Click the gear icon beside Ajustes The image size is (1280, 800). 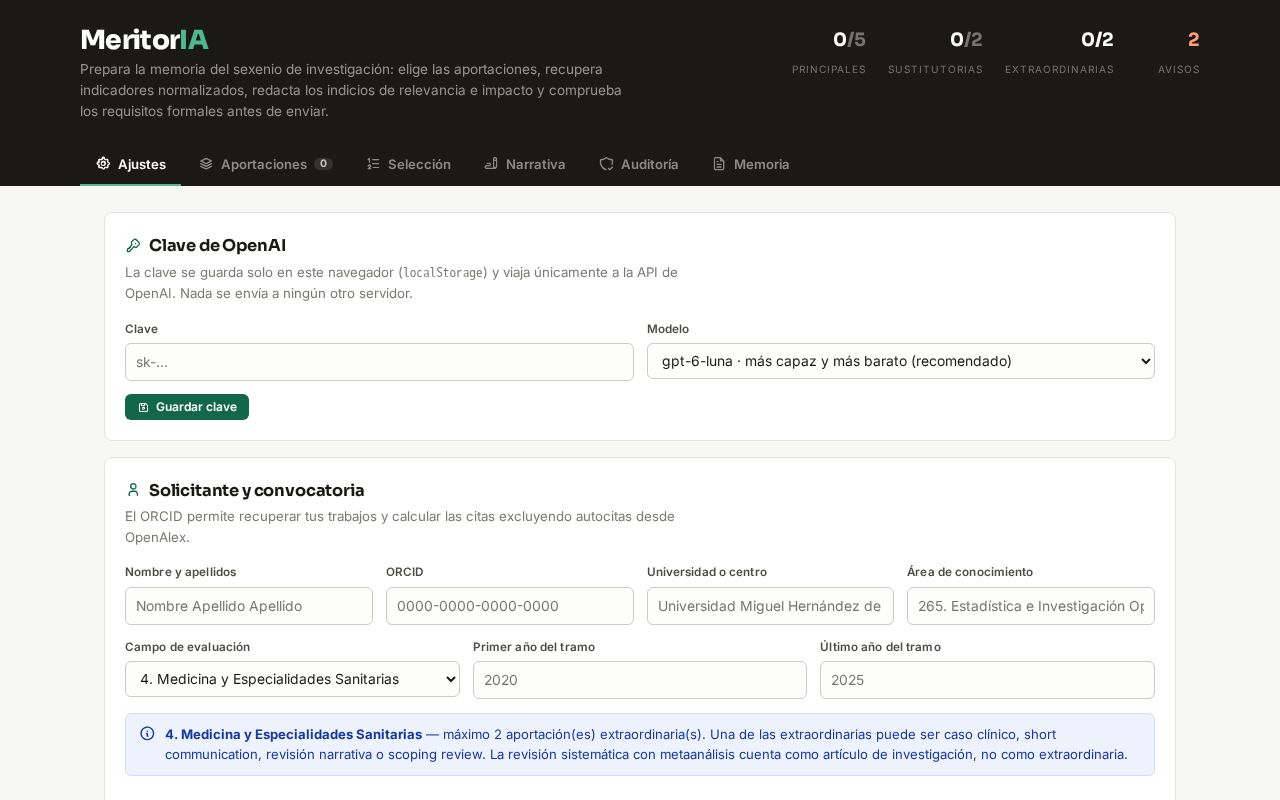coord(103,163)
